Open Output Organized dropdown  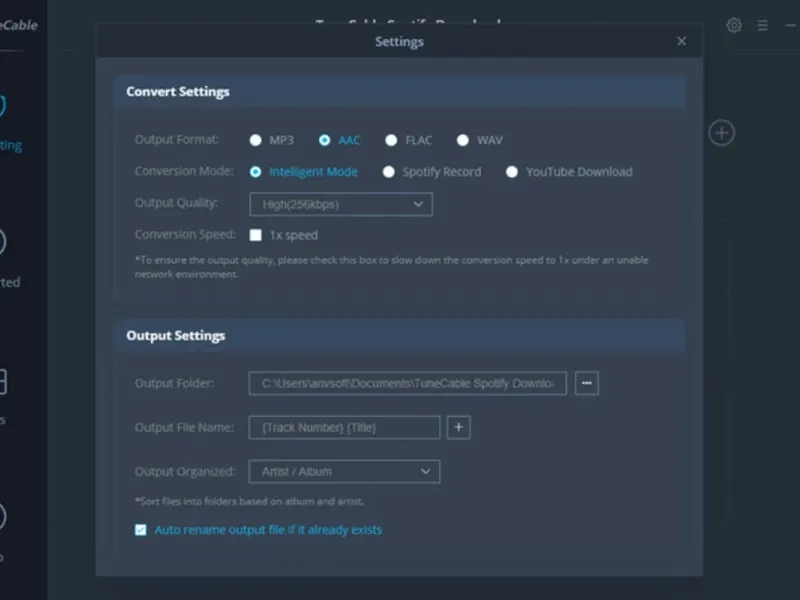pyautogui.click(x=344, y=471)
